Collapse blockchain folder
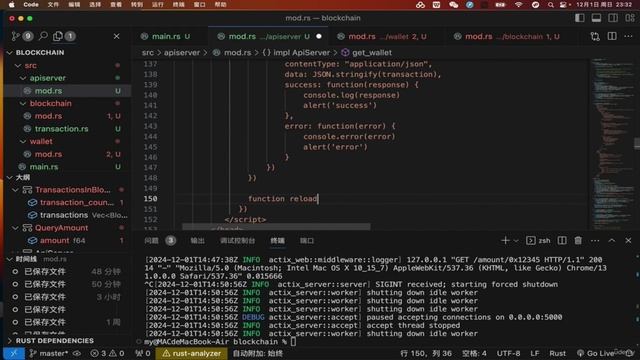Image resolution: width=640 pixels, height=360 pixels. pos(23,103)
